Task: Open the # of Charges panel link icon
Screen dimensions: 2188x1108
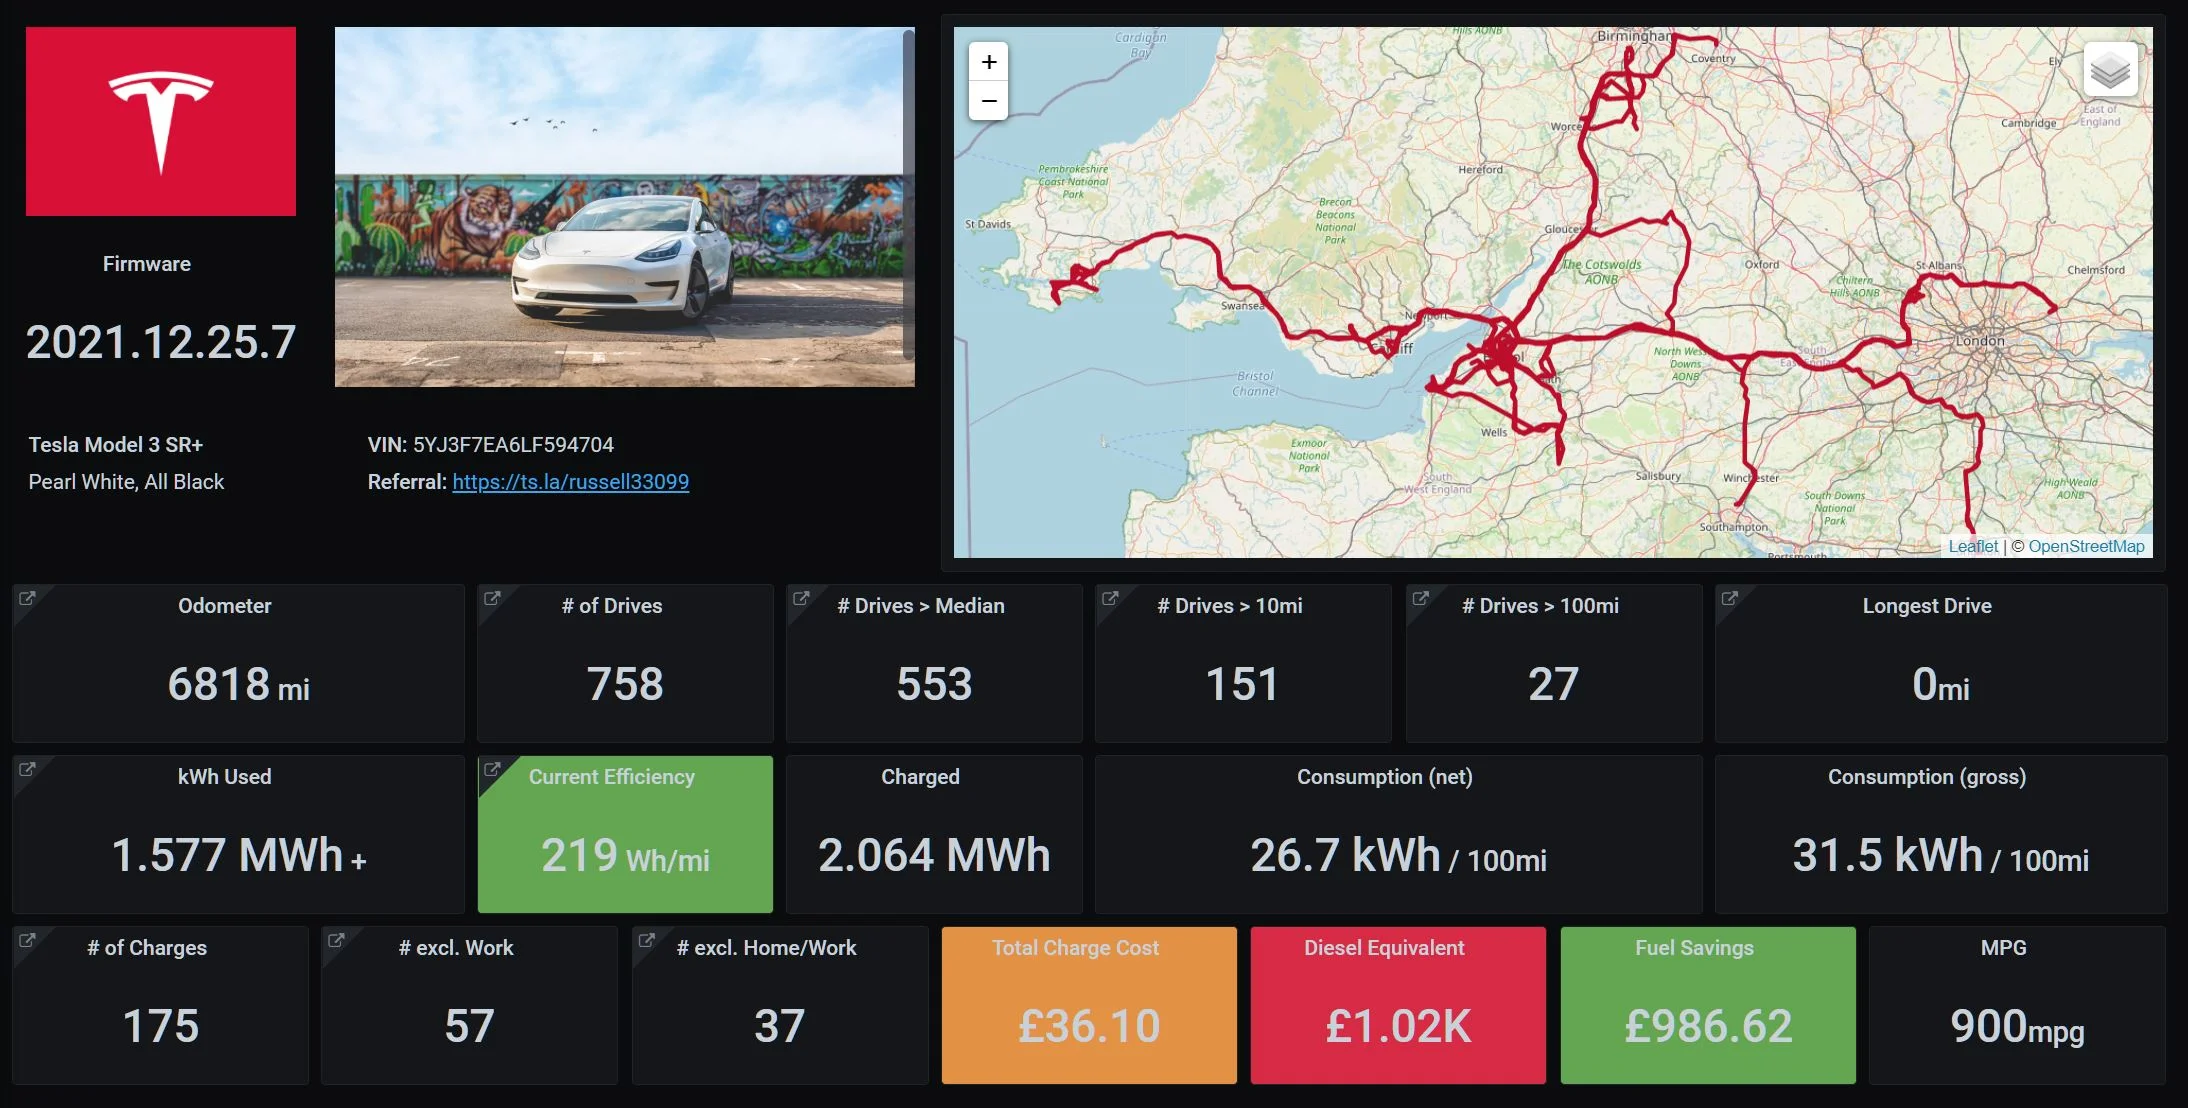Action: (x=27, y=940)
